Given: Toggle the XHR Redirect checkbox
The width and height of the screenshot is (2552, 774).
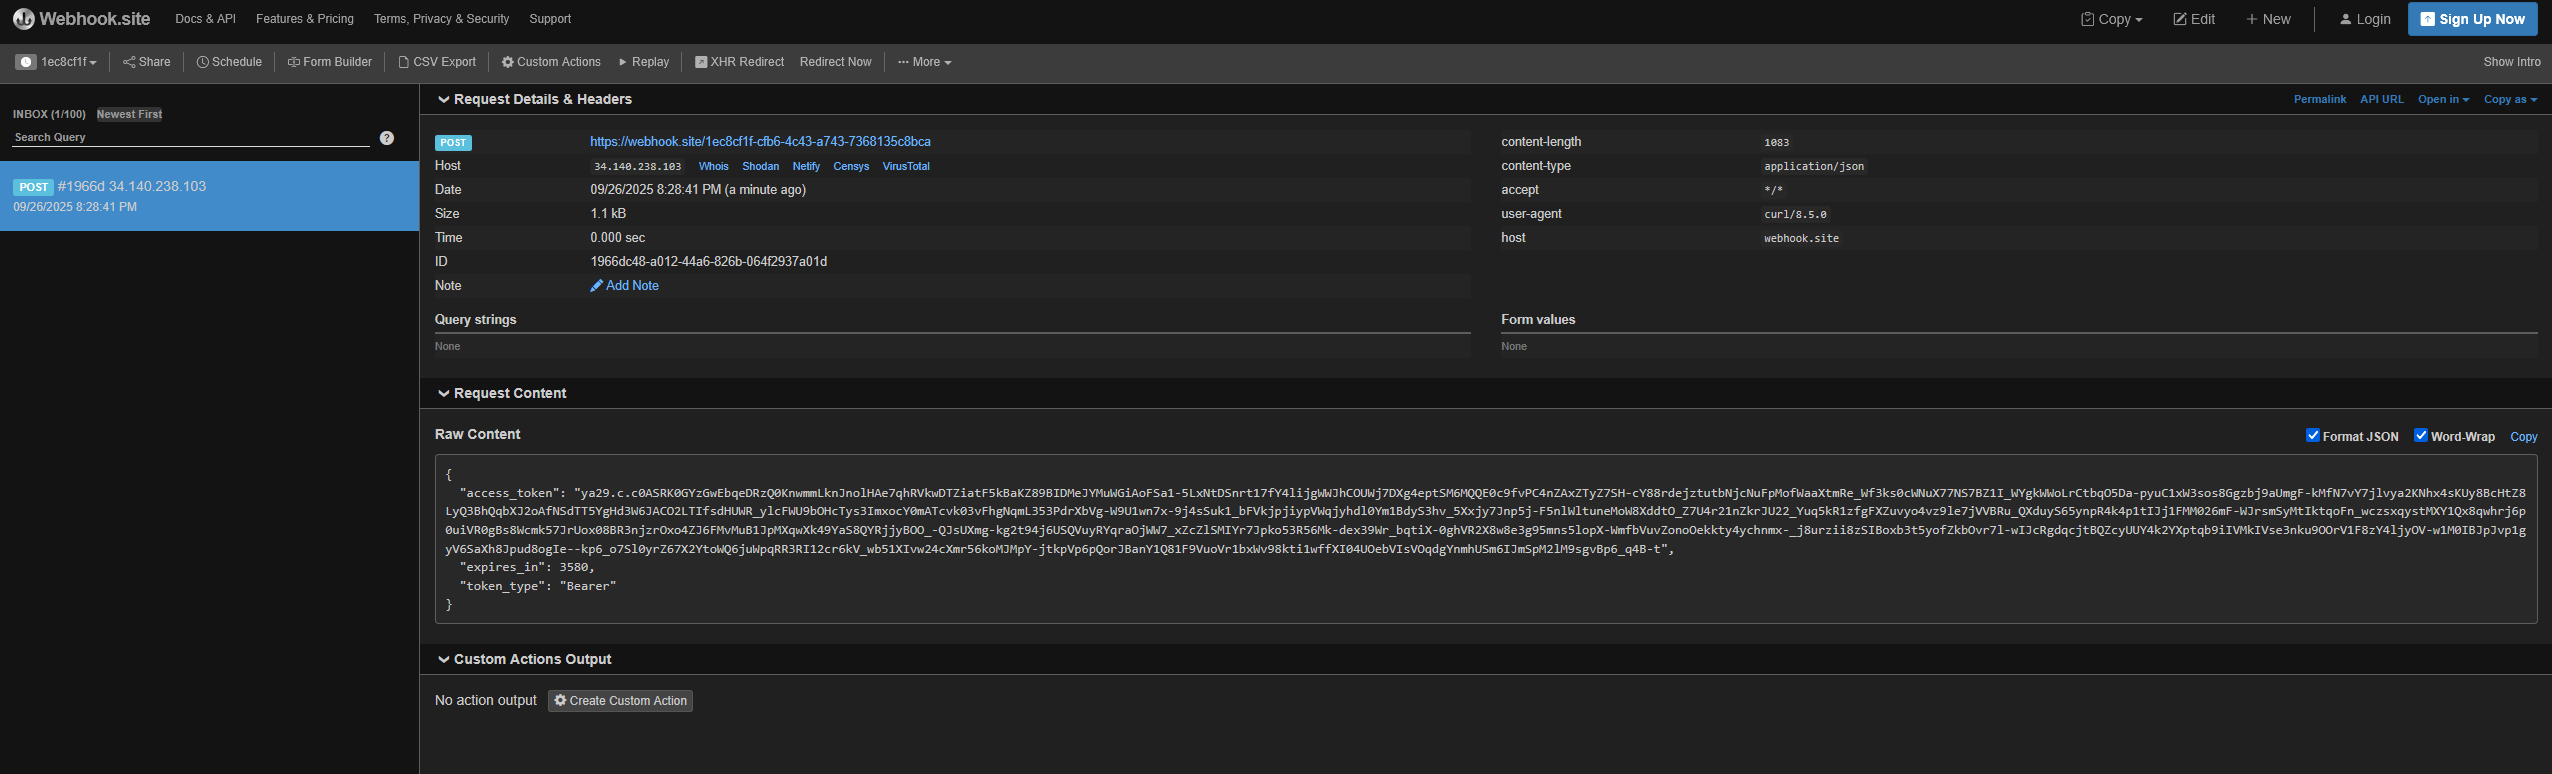Looking at the screenshot, I should click(701, 62).
